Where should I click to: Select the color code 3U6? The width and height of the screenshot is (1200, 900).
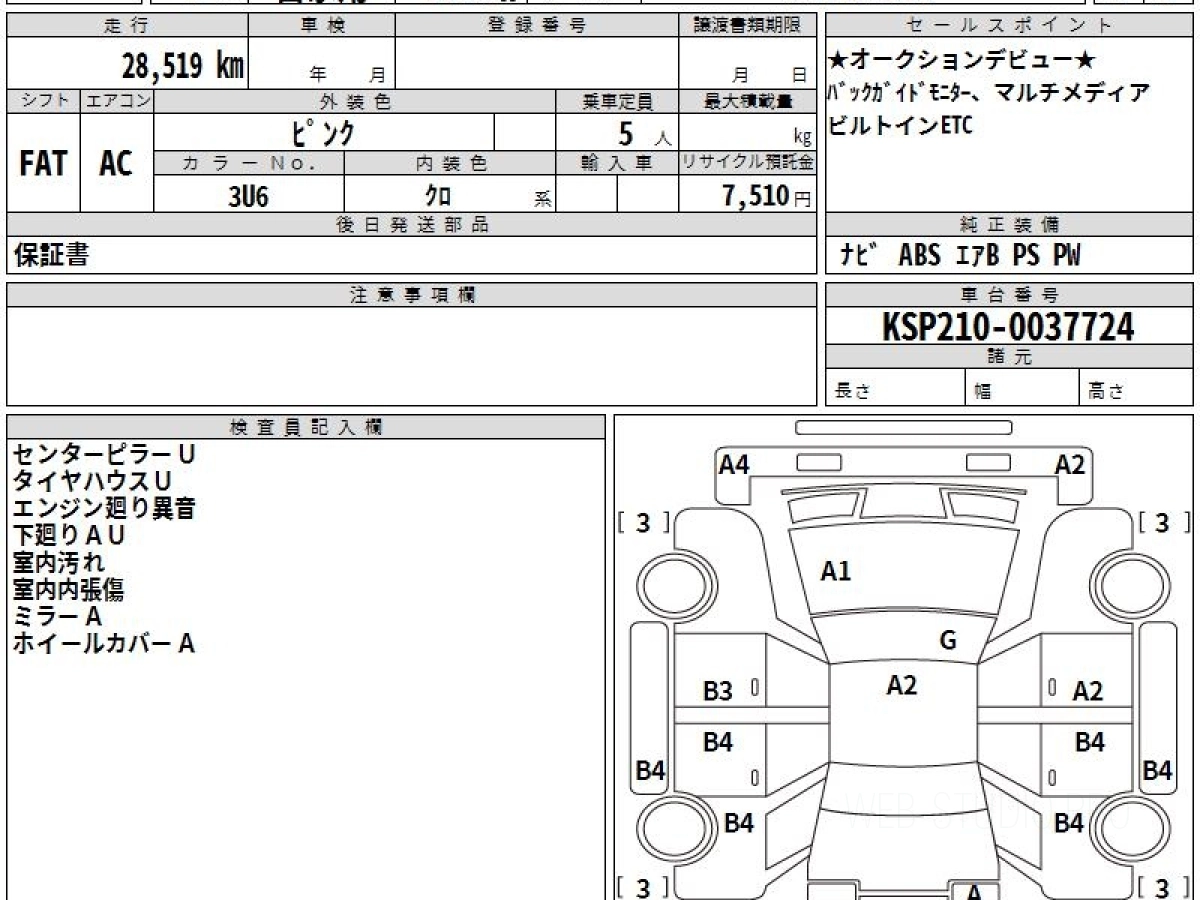[248, 196]
